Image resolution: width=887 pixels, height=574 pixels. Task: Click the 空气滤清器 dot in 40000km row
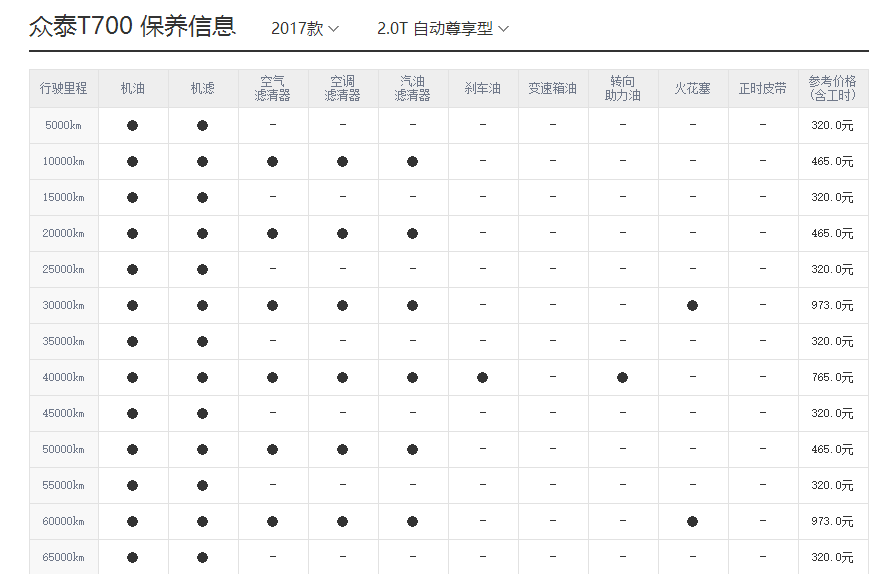(x=272, y=377)
